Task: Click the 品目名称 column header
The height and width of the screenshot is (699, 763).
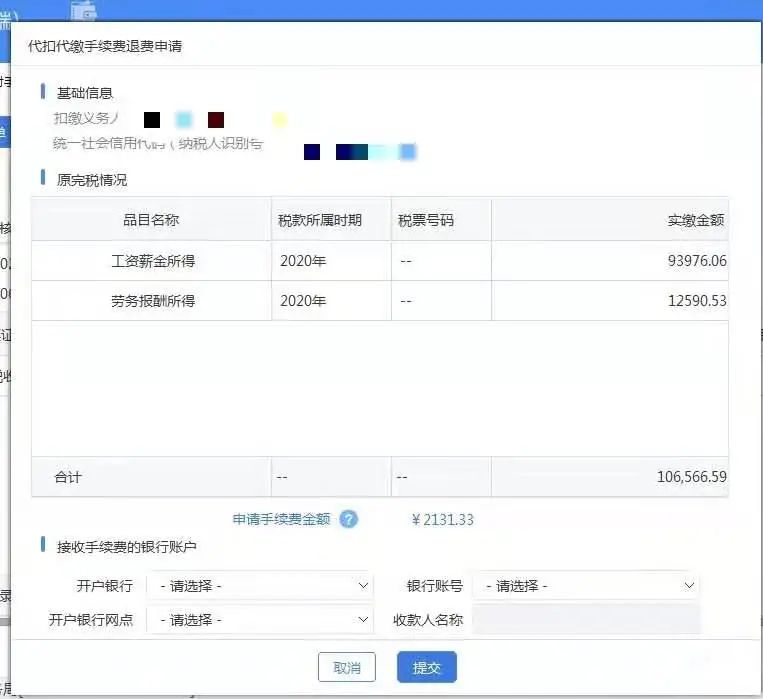Action: point(151,220)
